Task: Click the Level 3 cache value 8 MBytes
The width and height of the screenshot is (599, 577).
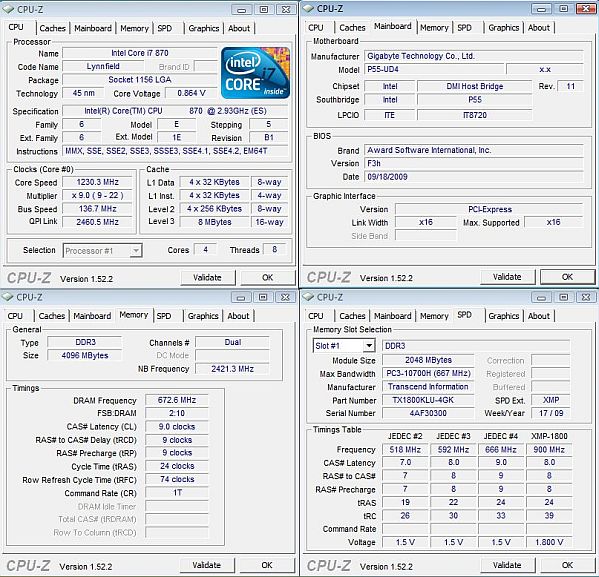Action: [x=214, y=222]
